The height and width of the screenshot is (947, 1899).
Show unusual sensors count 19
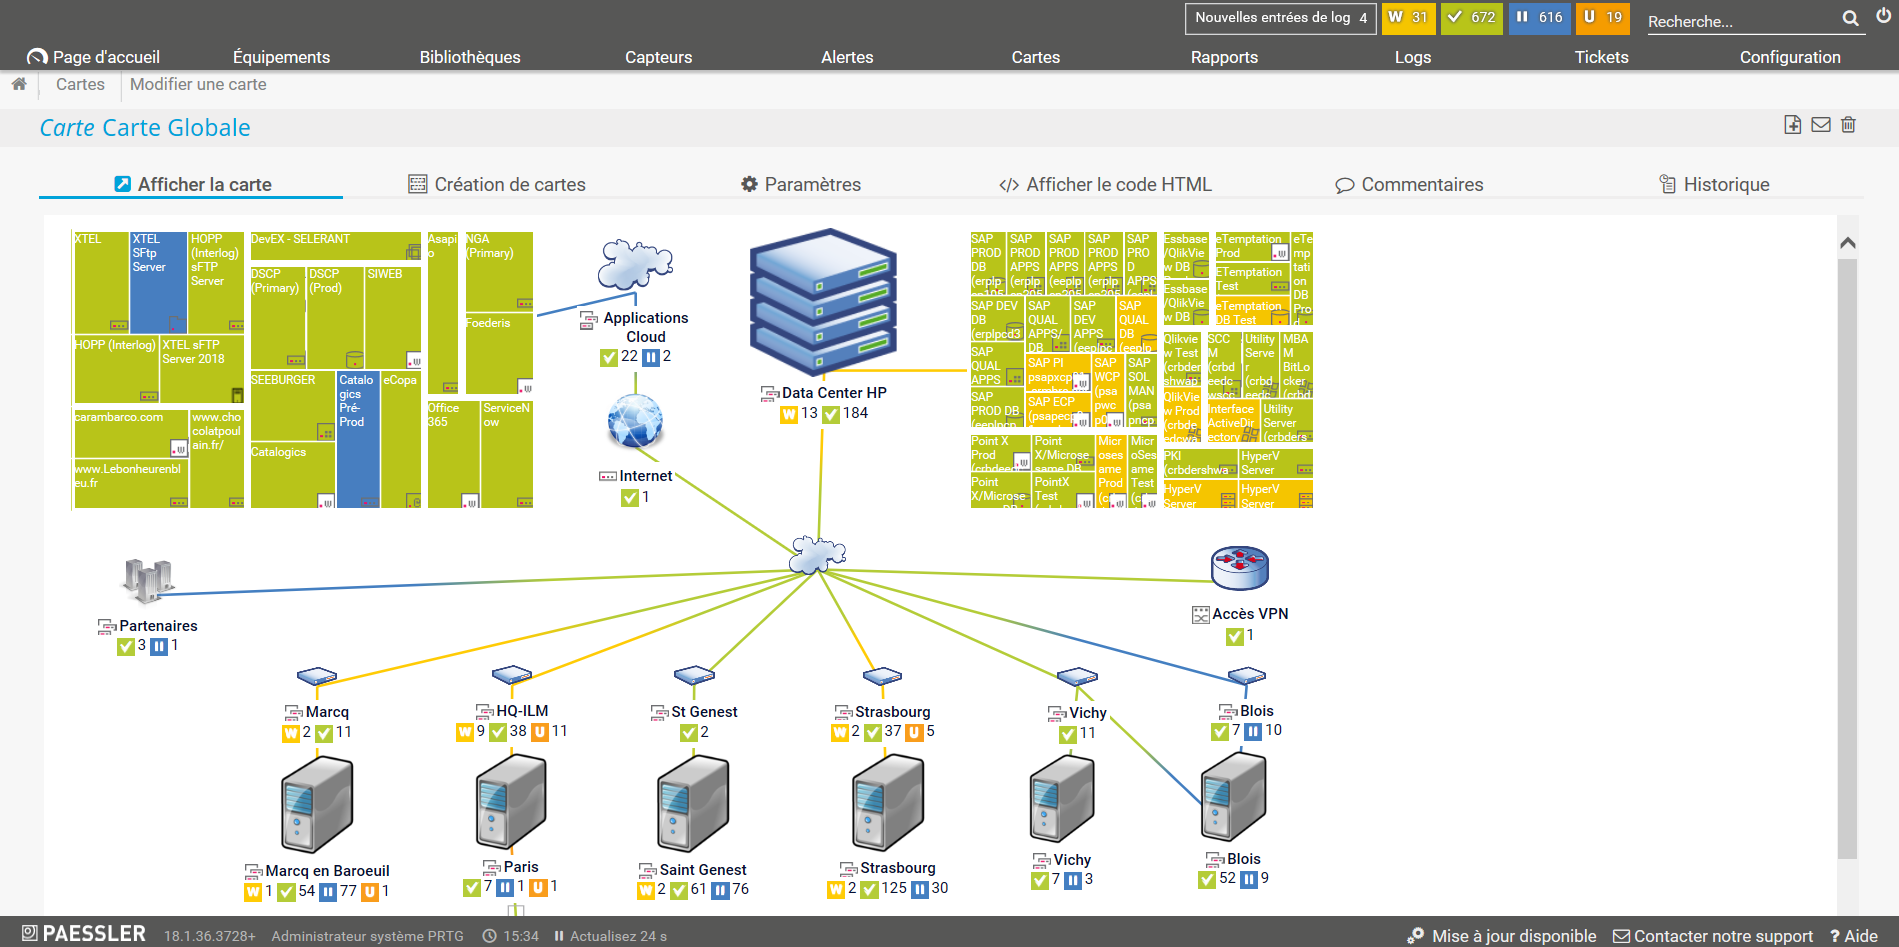1602,18
